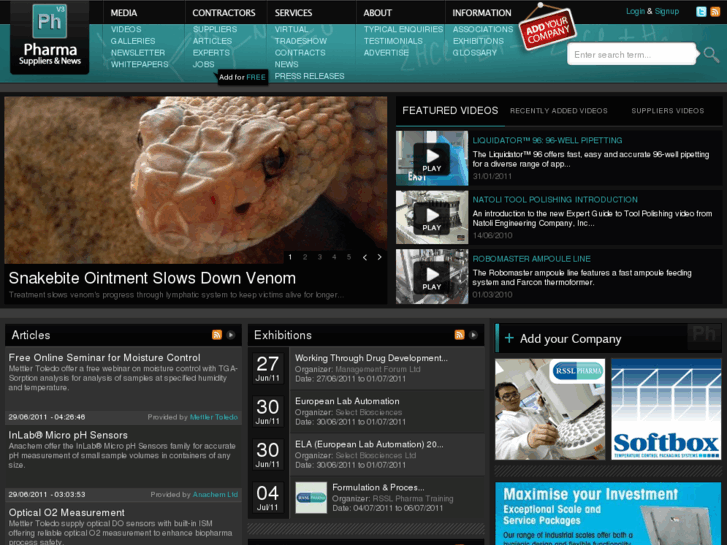Viewport: 727px width, 545px height.
Task: Select slide 4 in the slideshow
Action: [334, 257]
